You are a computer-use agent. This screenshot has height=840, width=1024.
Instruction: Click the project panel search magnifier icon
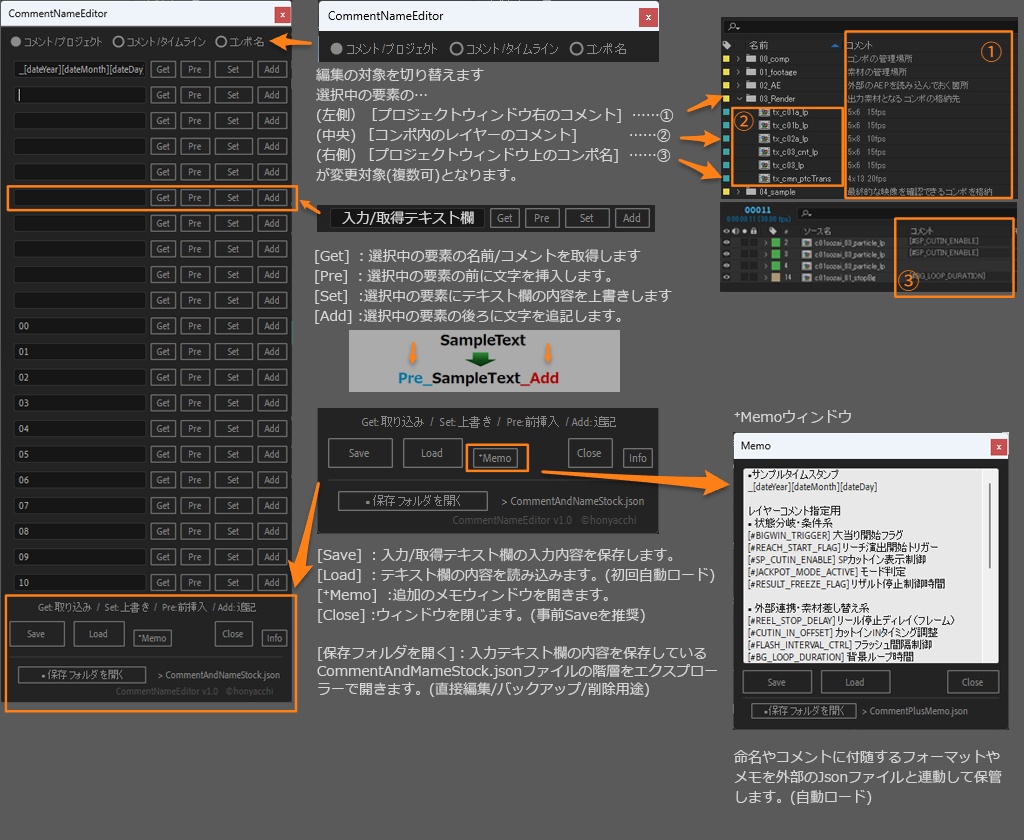[x=734, y=27]
